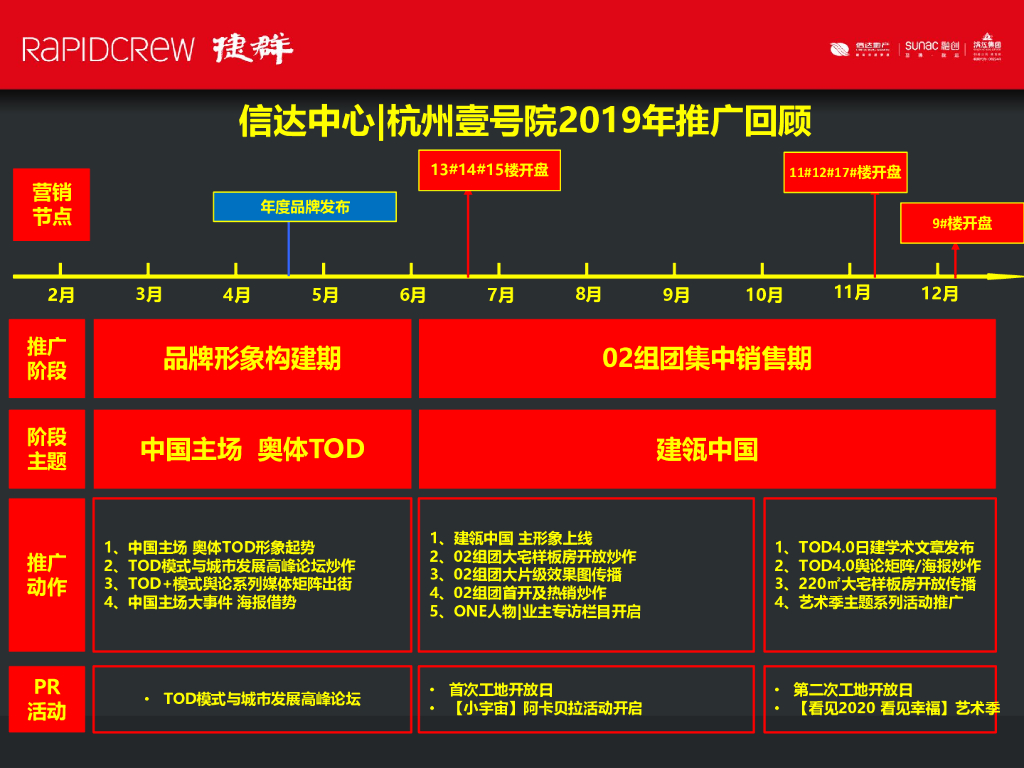Click the 4月 timeline label
Viewport: 1024px width, 768px height.
click(x=236, y=295)
